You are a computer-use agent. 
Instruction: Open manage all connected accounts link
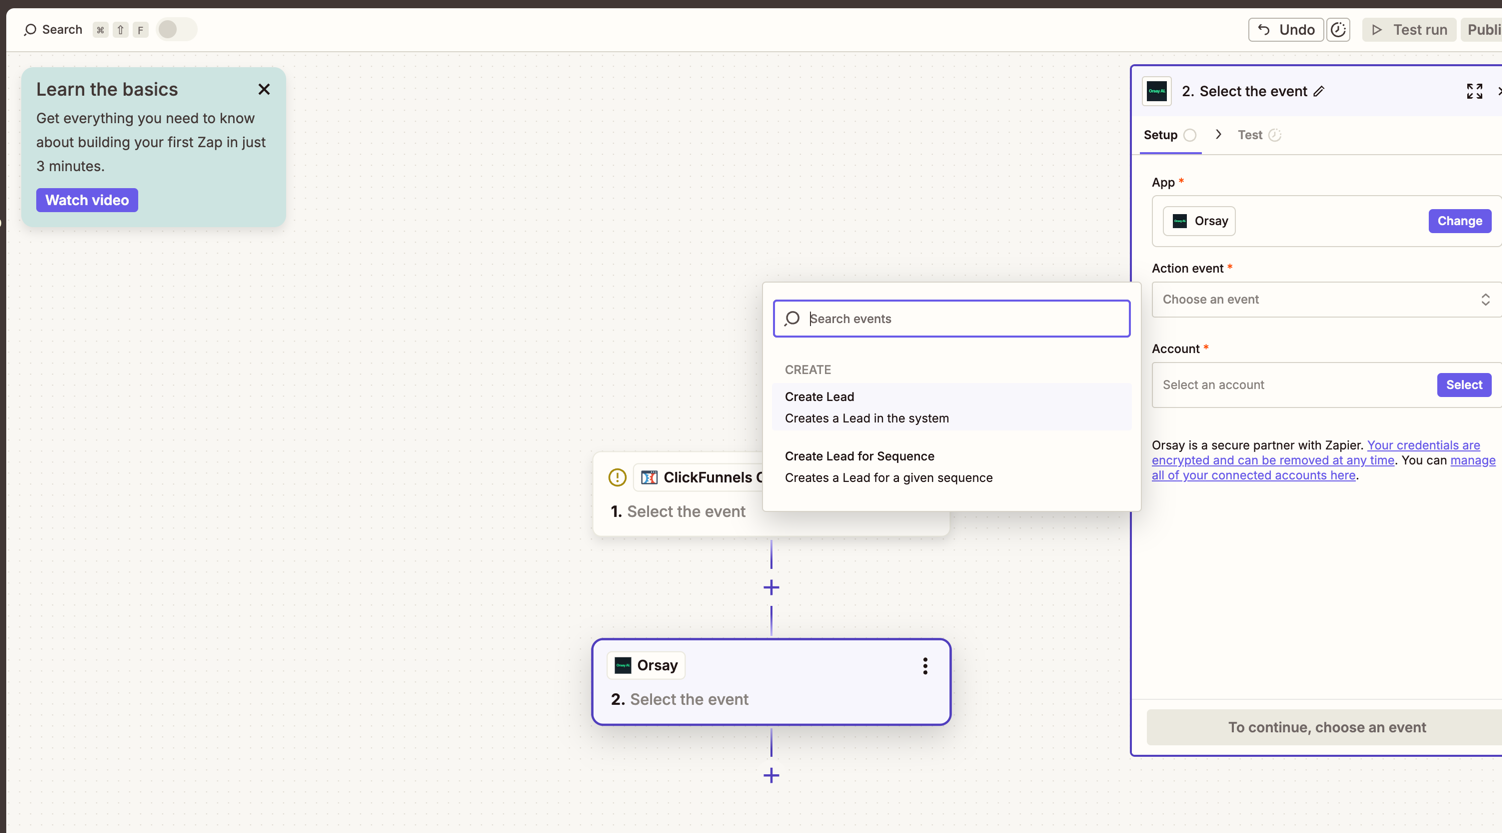[1324, 468]
